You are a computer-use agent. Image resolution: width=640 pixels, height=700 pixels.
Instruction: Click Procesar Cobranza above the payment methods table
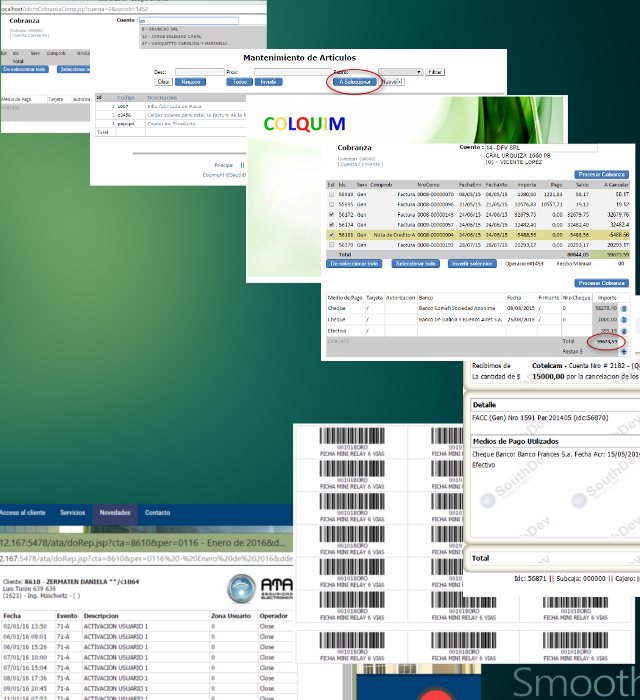pos(601,283)
